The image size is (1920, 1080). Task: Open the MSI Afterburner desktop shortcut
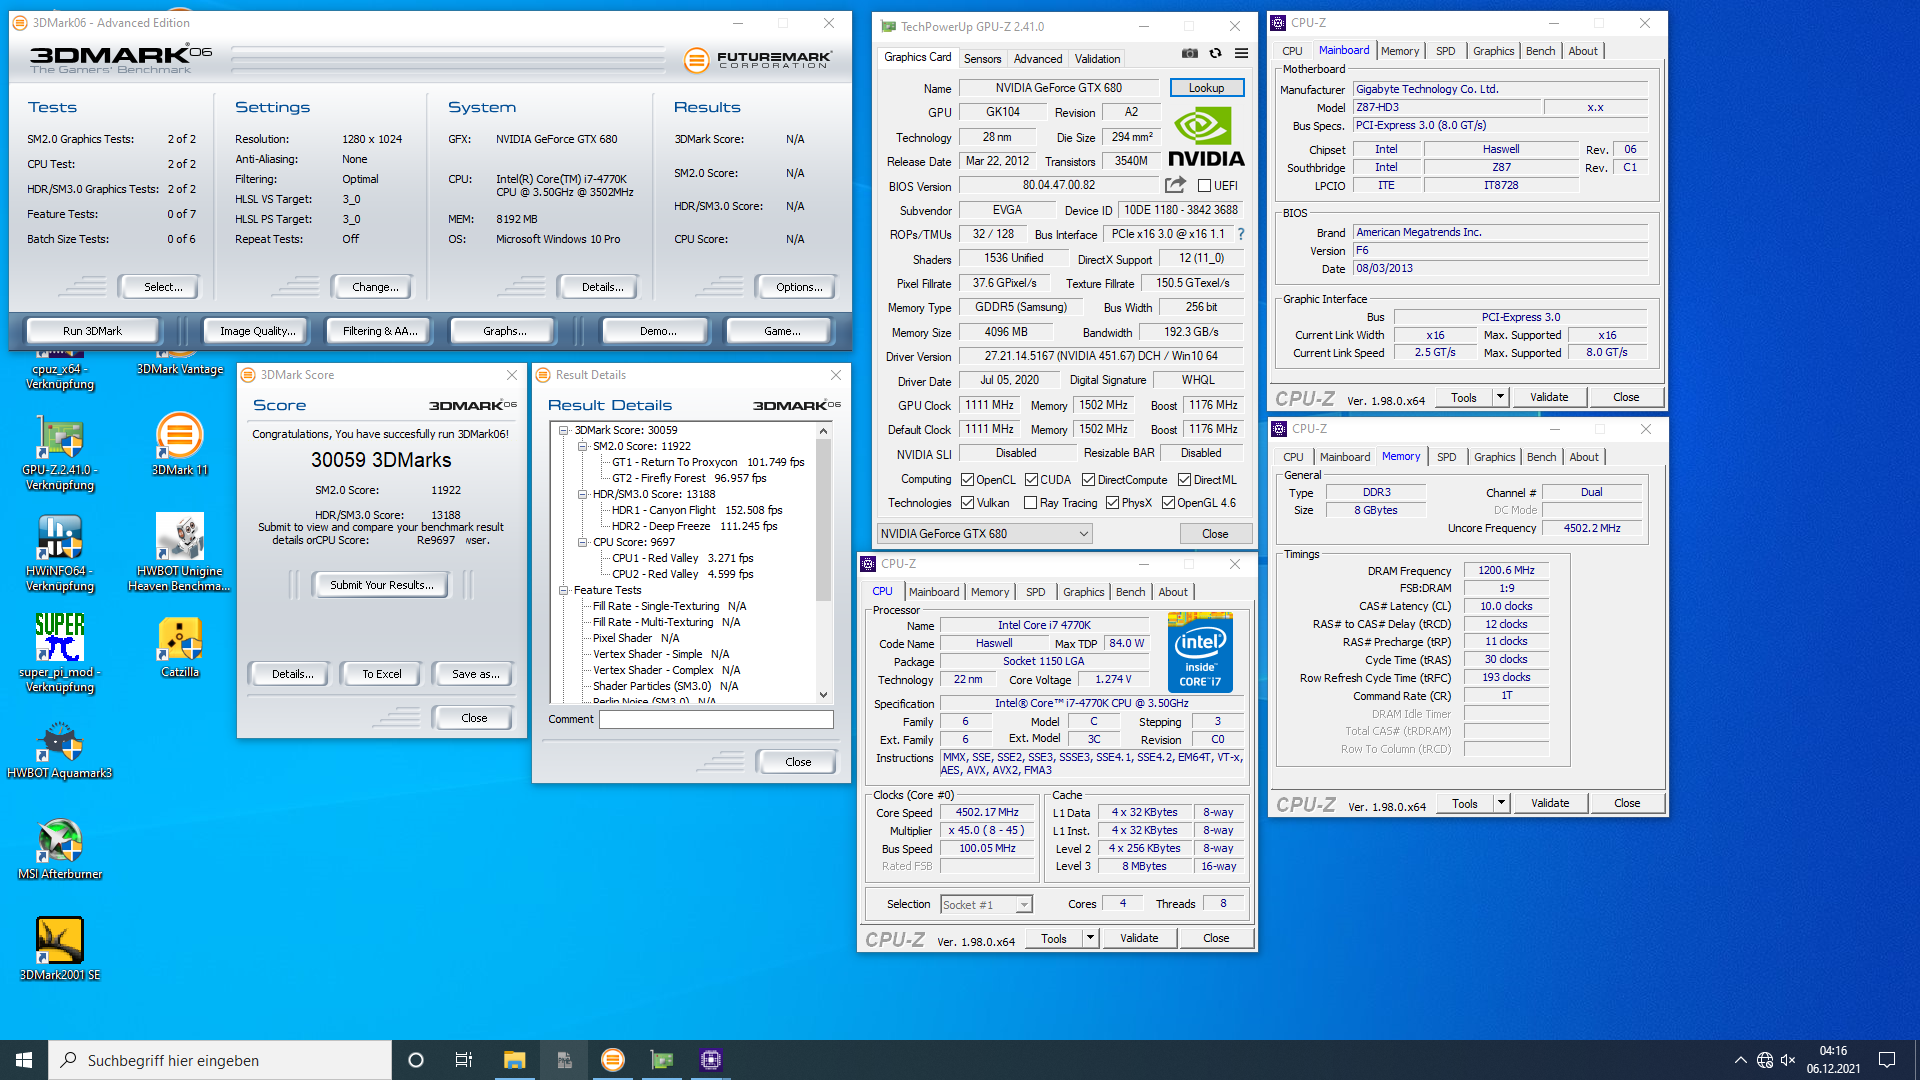point(60,850)
